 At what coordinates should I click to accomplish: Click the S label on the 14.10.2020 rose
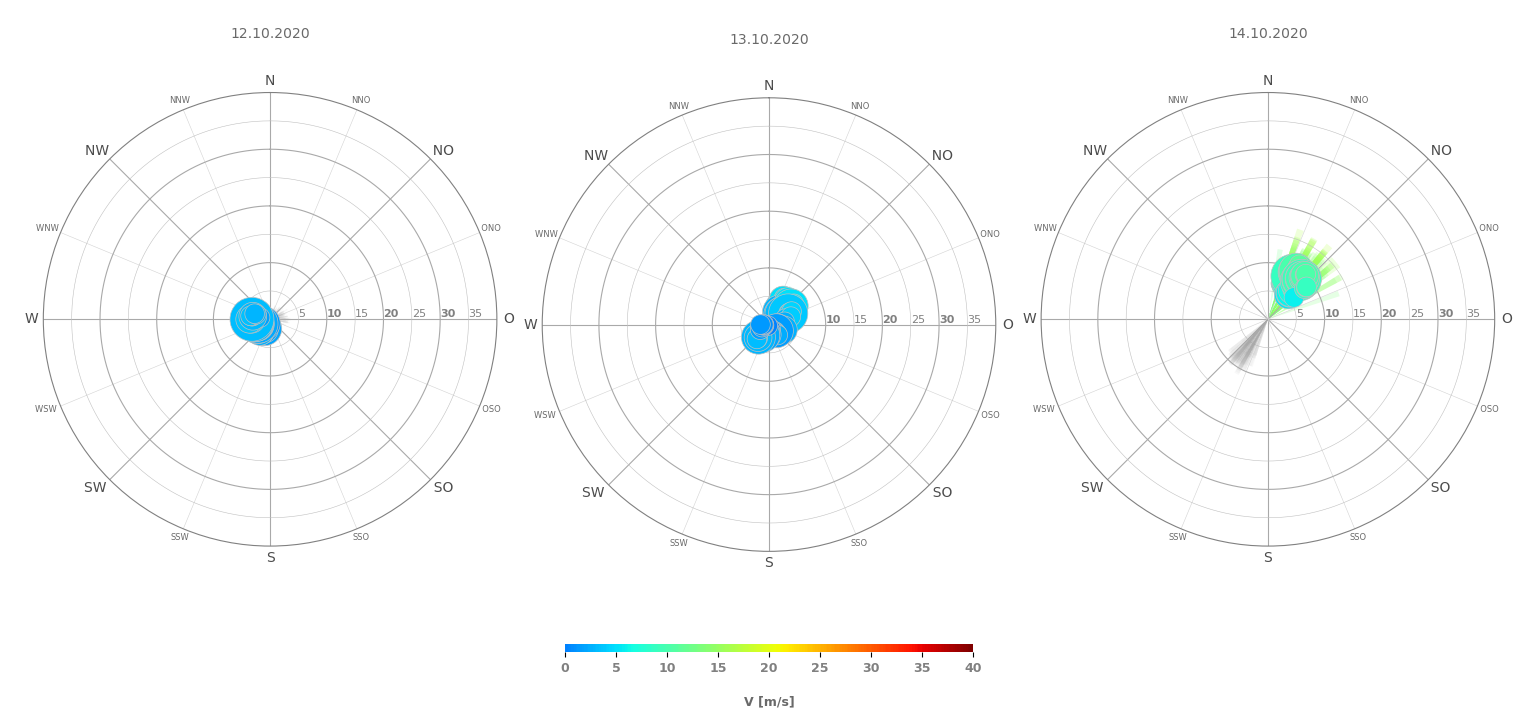(1268, 557)
